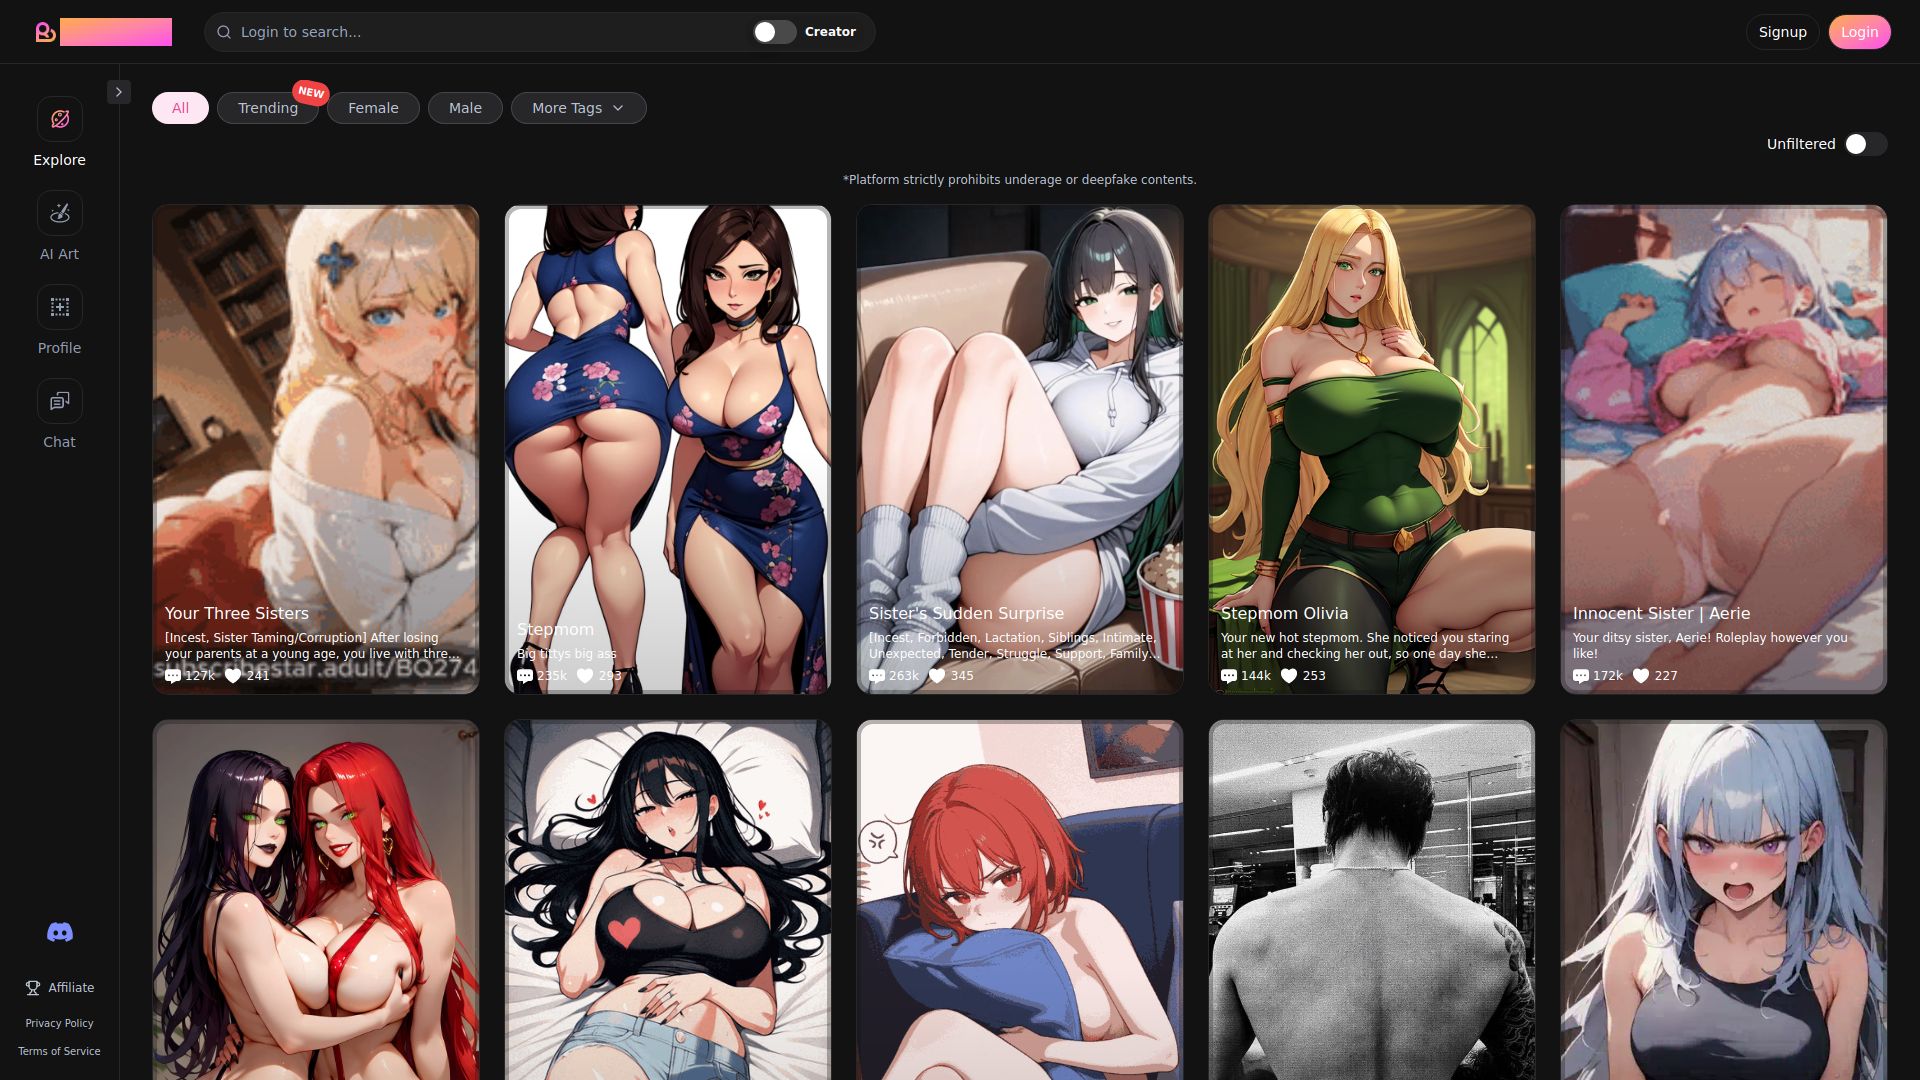Enable the Unfiltered toggle
This screenshot has height=1080, width=1920.
coord(1865,144)
